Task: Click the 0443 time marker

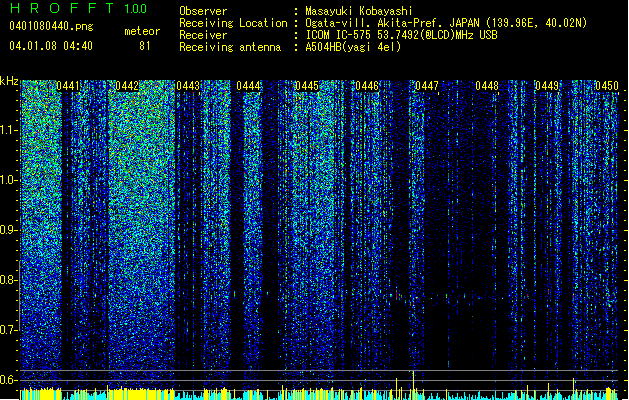Action: pos(188,86)
